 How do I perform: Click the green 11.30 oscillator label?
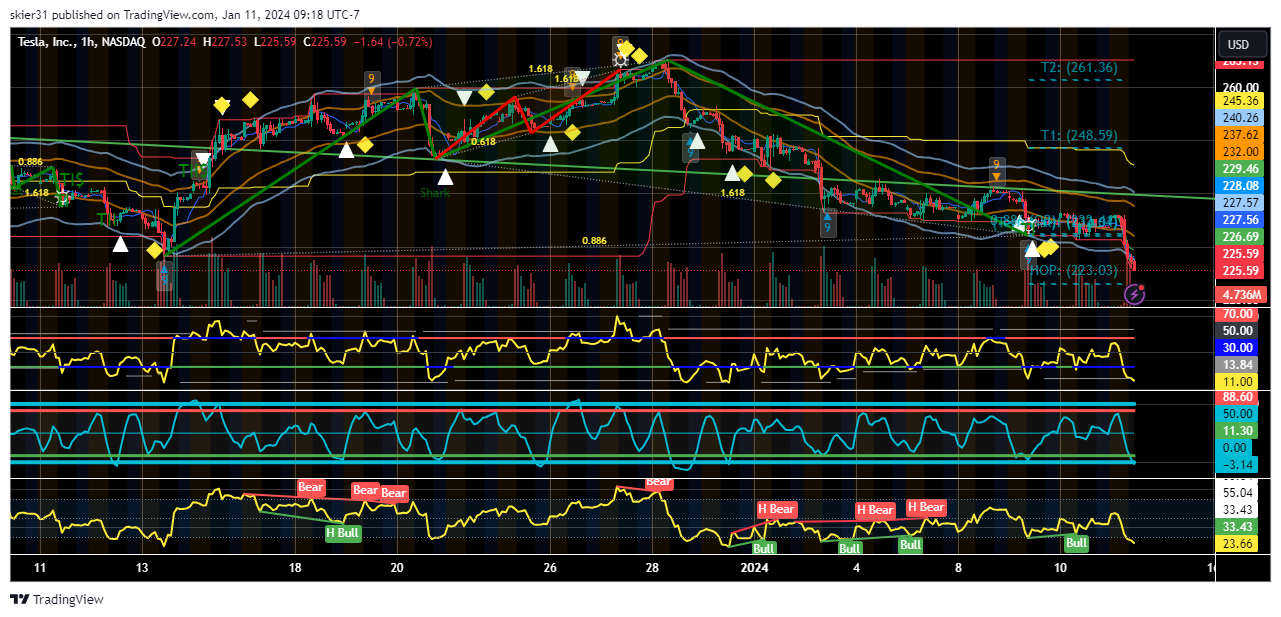point(1238,431)
